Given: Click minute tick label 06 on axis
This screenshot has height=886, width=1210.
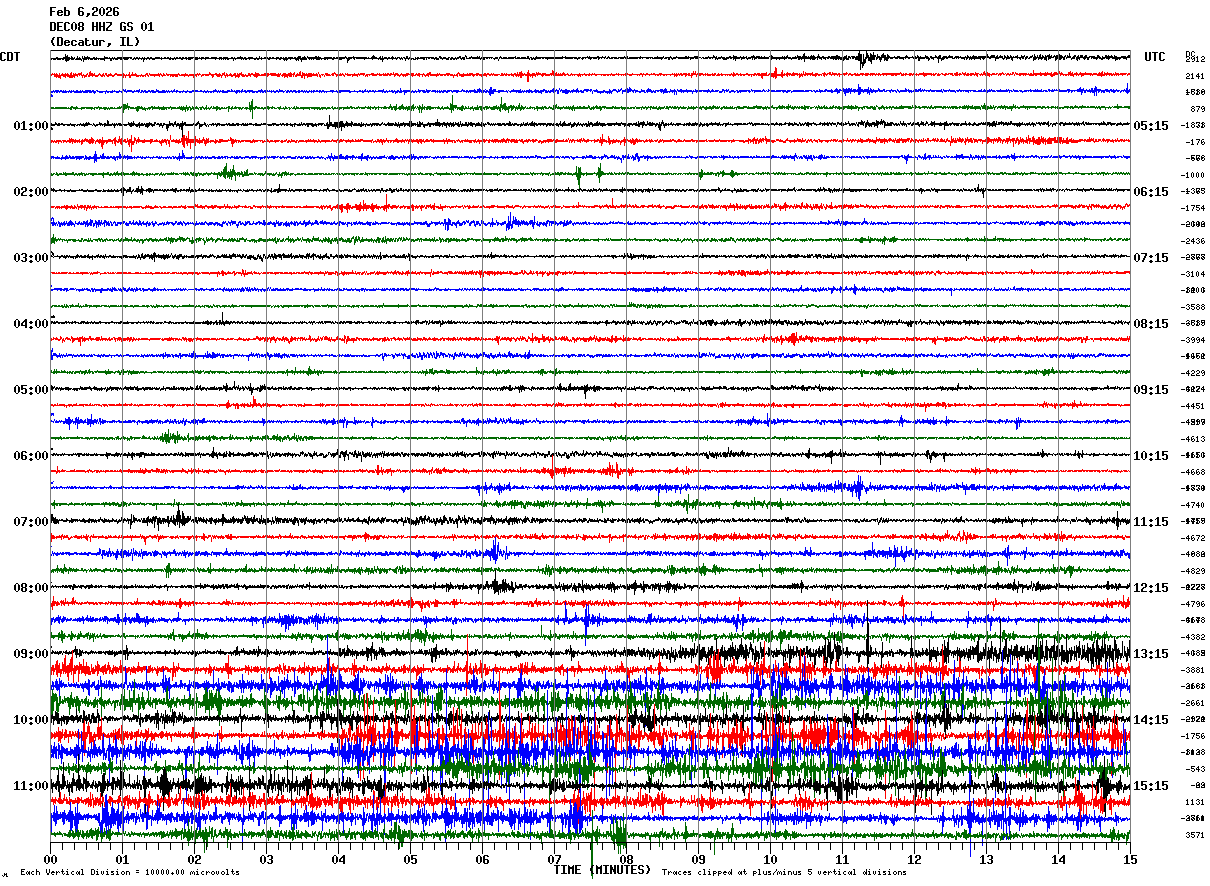Looking at the screenshot, I should pyautogui.click(x=482, y=859).
